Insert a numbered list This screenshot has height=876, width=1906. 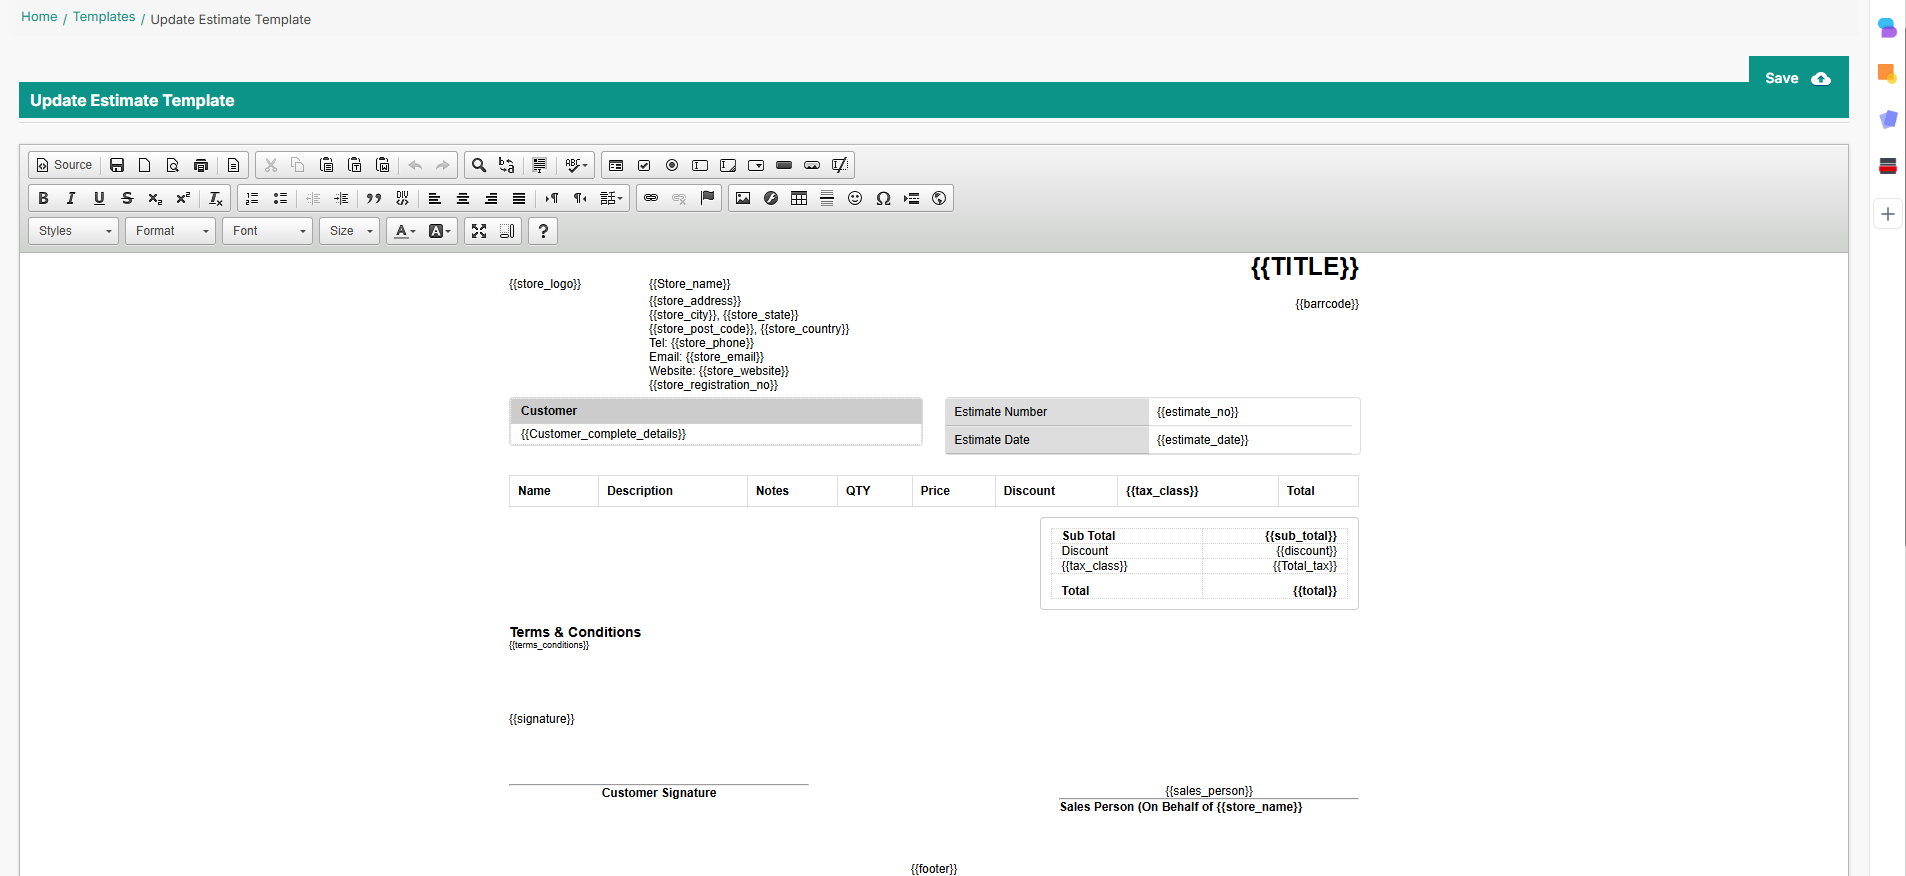[252, 198]
